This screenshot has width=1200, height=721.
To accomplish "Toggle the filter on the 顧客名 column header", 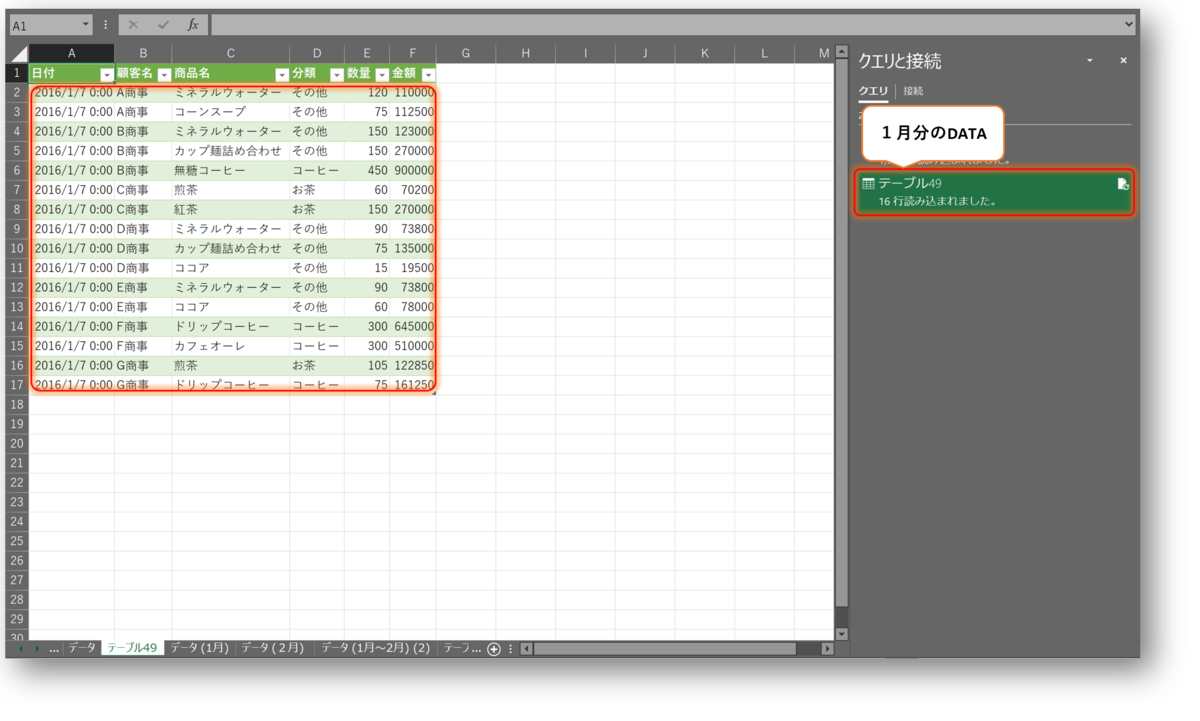I will (x=165, y=73).
